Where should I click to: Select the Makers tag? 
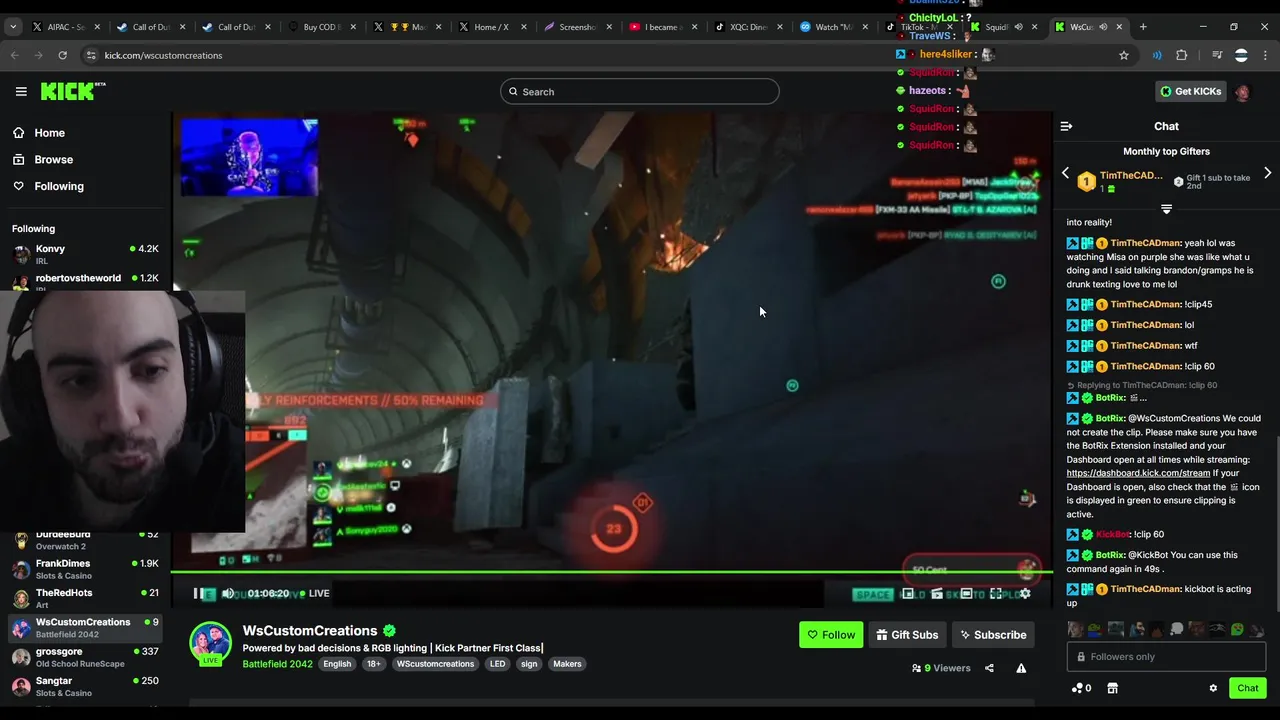(x=567, y=664)
